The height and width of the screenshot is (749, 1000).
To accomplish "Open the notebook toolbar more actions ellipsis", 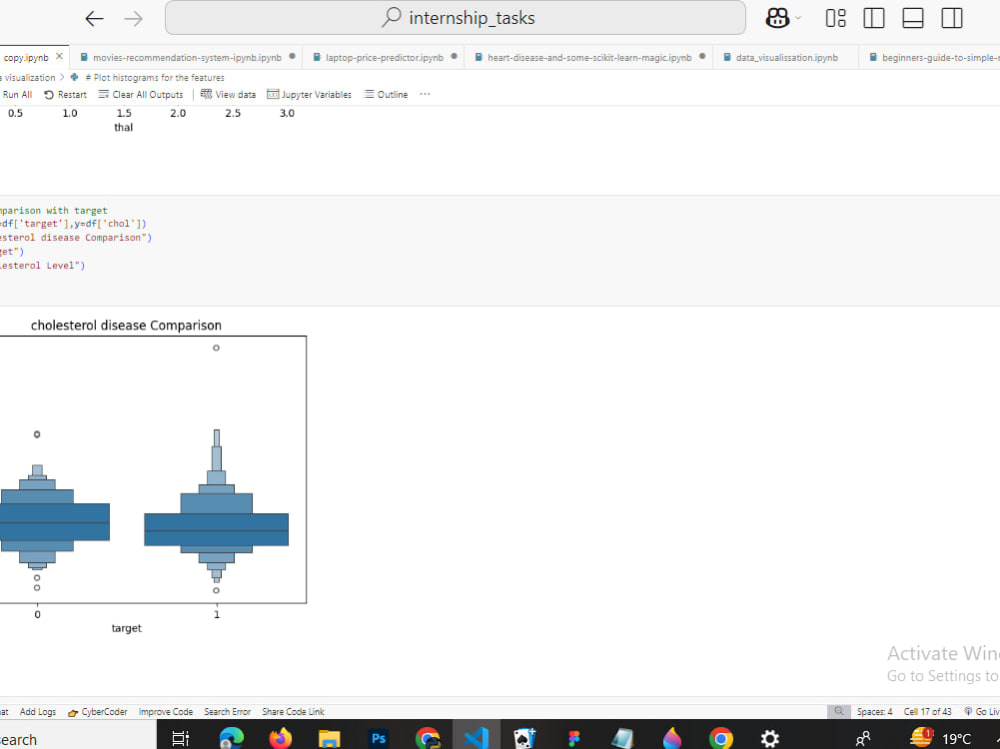I will 425,94.
